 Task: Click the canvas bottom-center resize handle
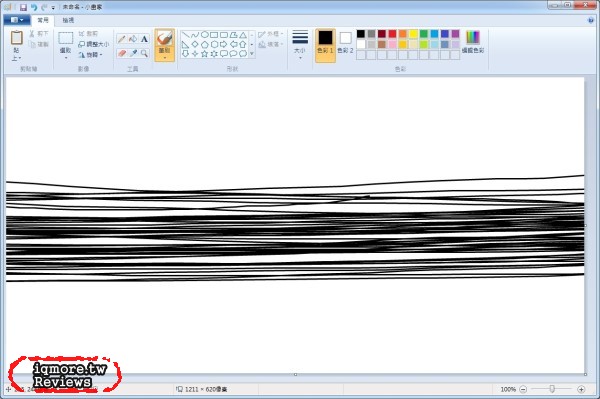click(x=295, y=374)
